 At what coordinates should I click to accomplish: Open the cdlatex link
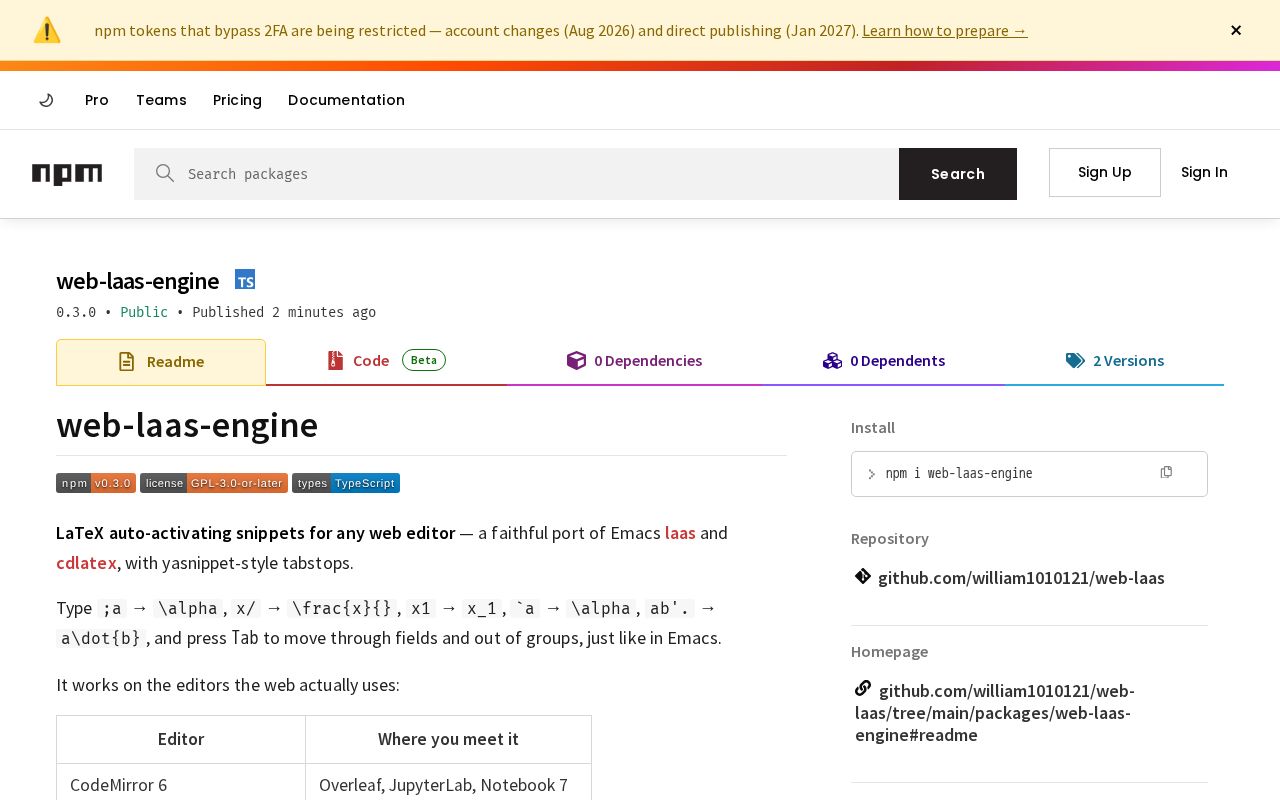(86, 563)
